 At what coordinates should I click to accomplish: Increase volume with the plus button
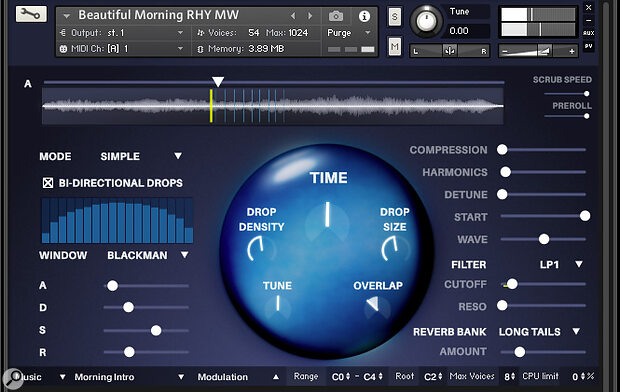click(x=572, y=51)
